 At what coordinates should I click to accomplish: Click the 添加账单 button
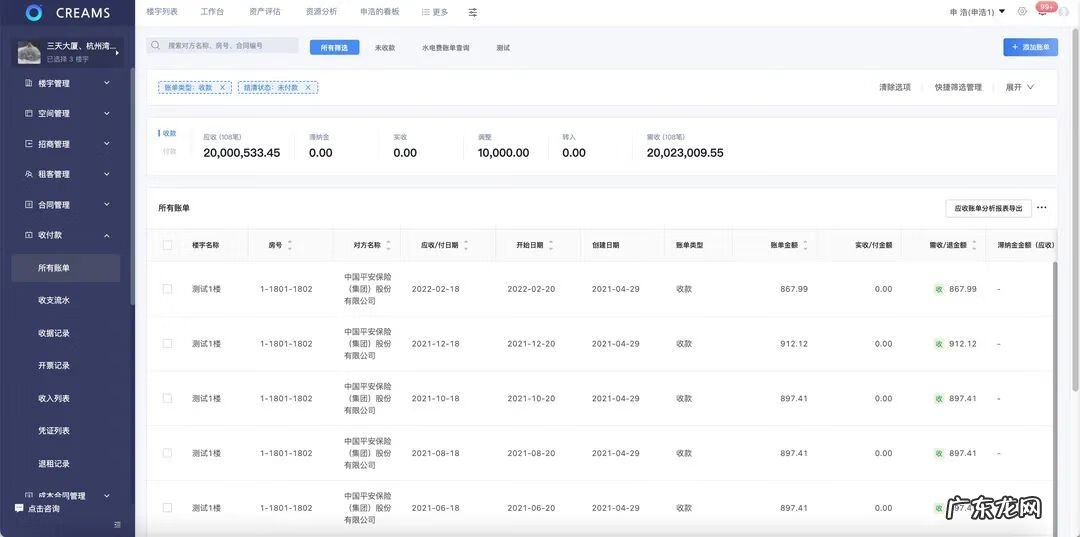coord(1030,47)
